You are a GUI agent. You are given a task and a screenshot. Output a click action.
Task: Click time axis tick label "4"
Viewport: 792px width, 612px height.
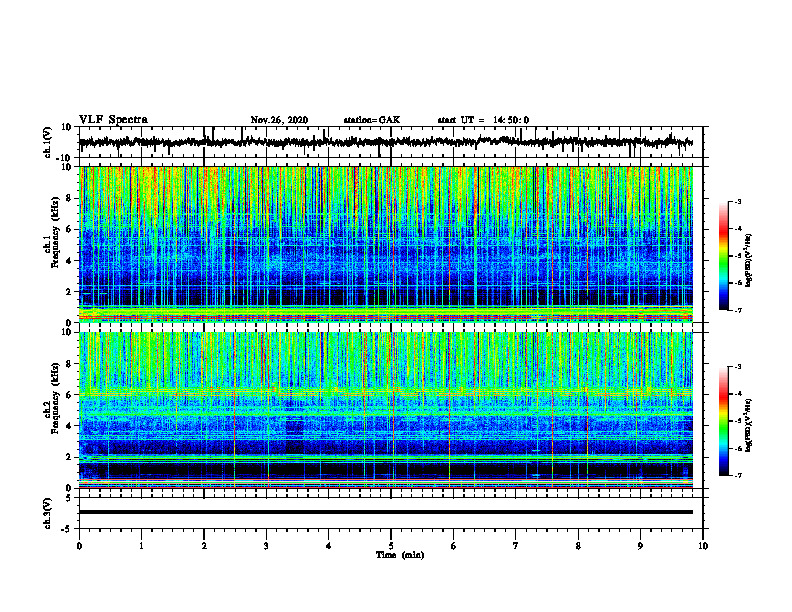point(328,546)
